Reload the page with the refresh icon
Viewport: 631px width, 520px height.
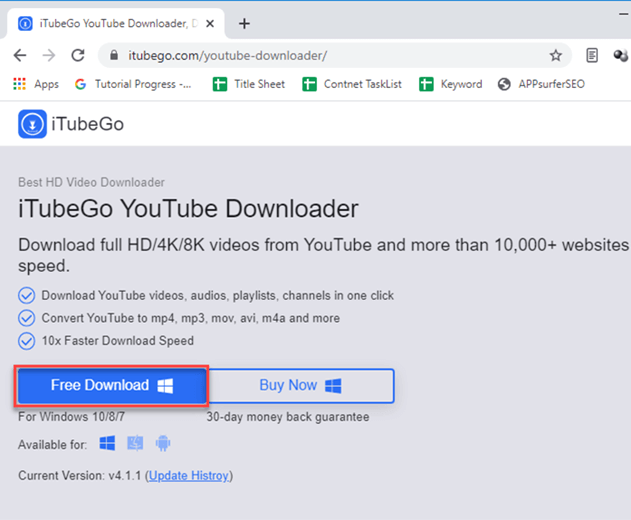(78, 55)
